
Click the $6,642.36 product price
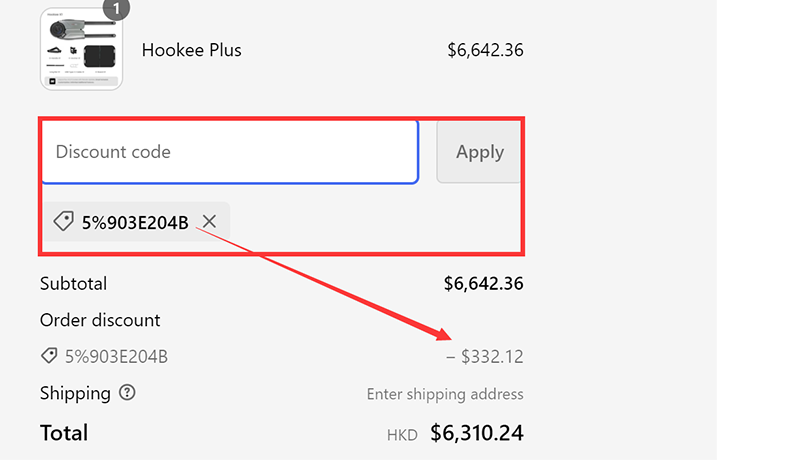click(x=485, y=50)
